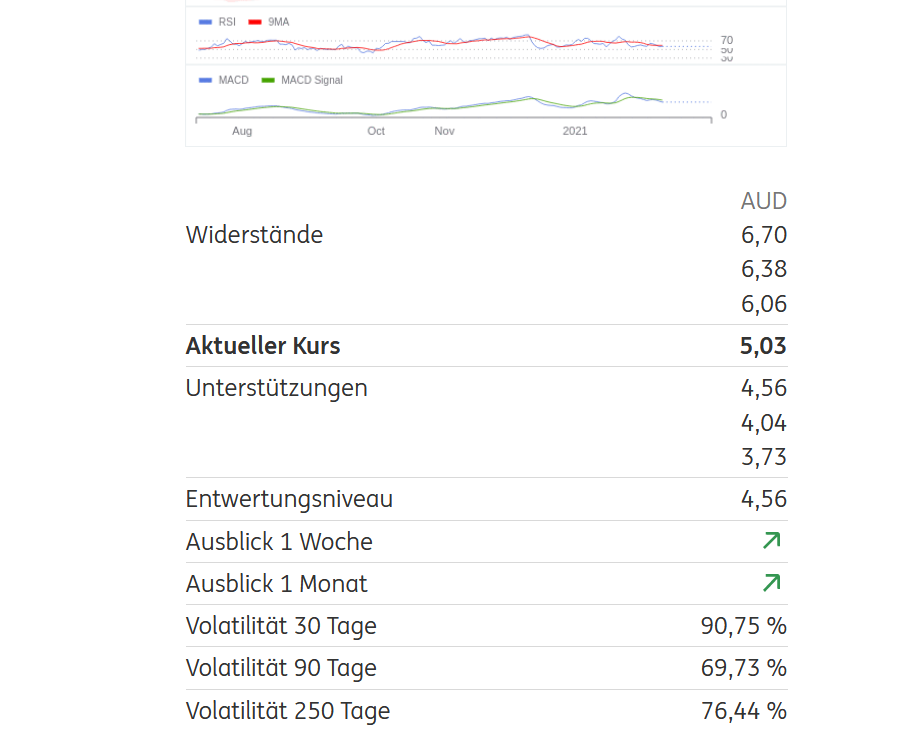Click the green MACD Signal legend marker

(267, 80)
